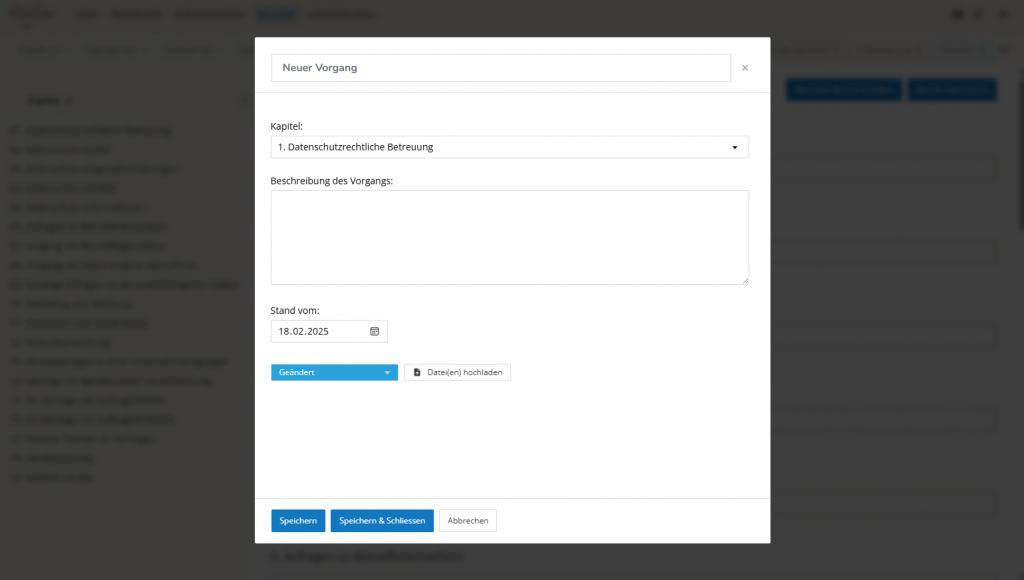Select the first chapter in the background sidebar

(x=90, y=130)
